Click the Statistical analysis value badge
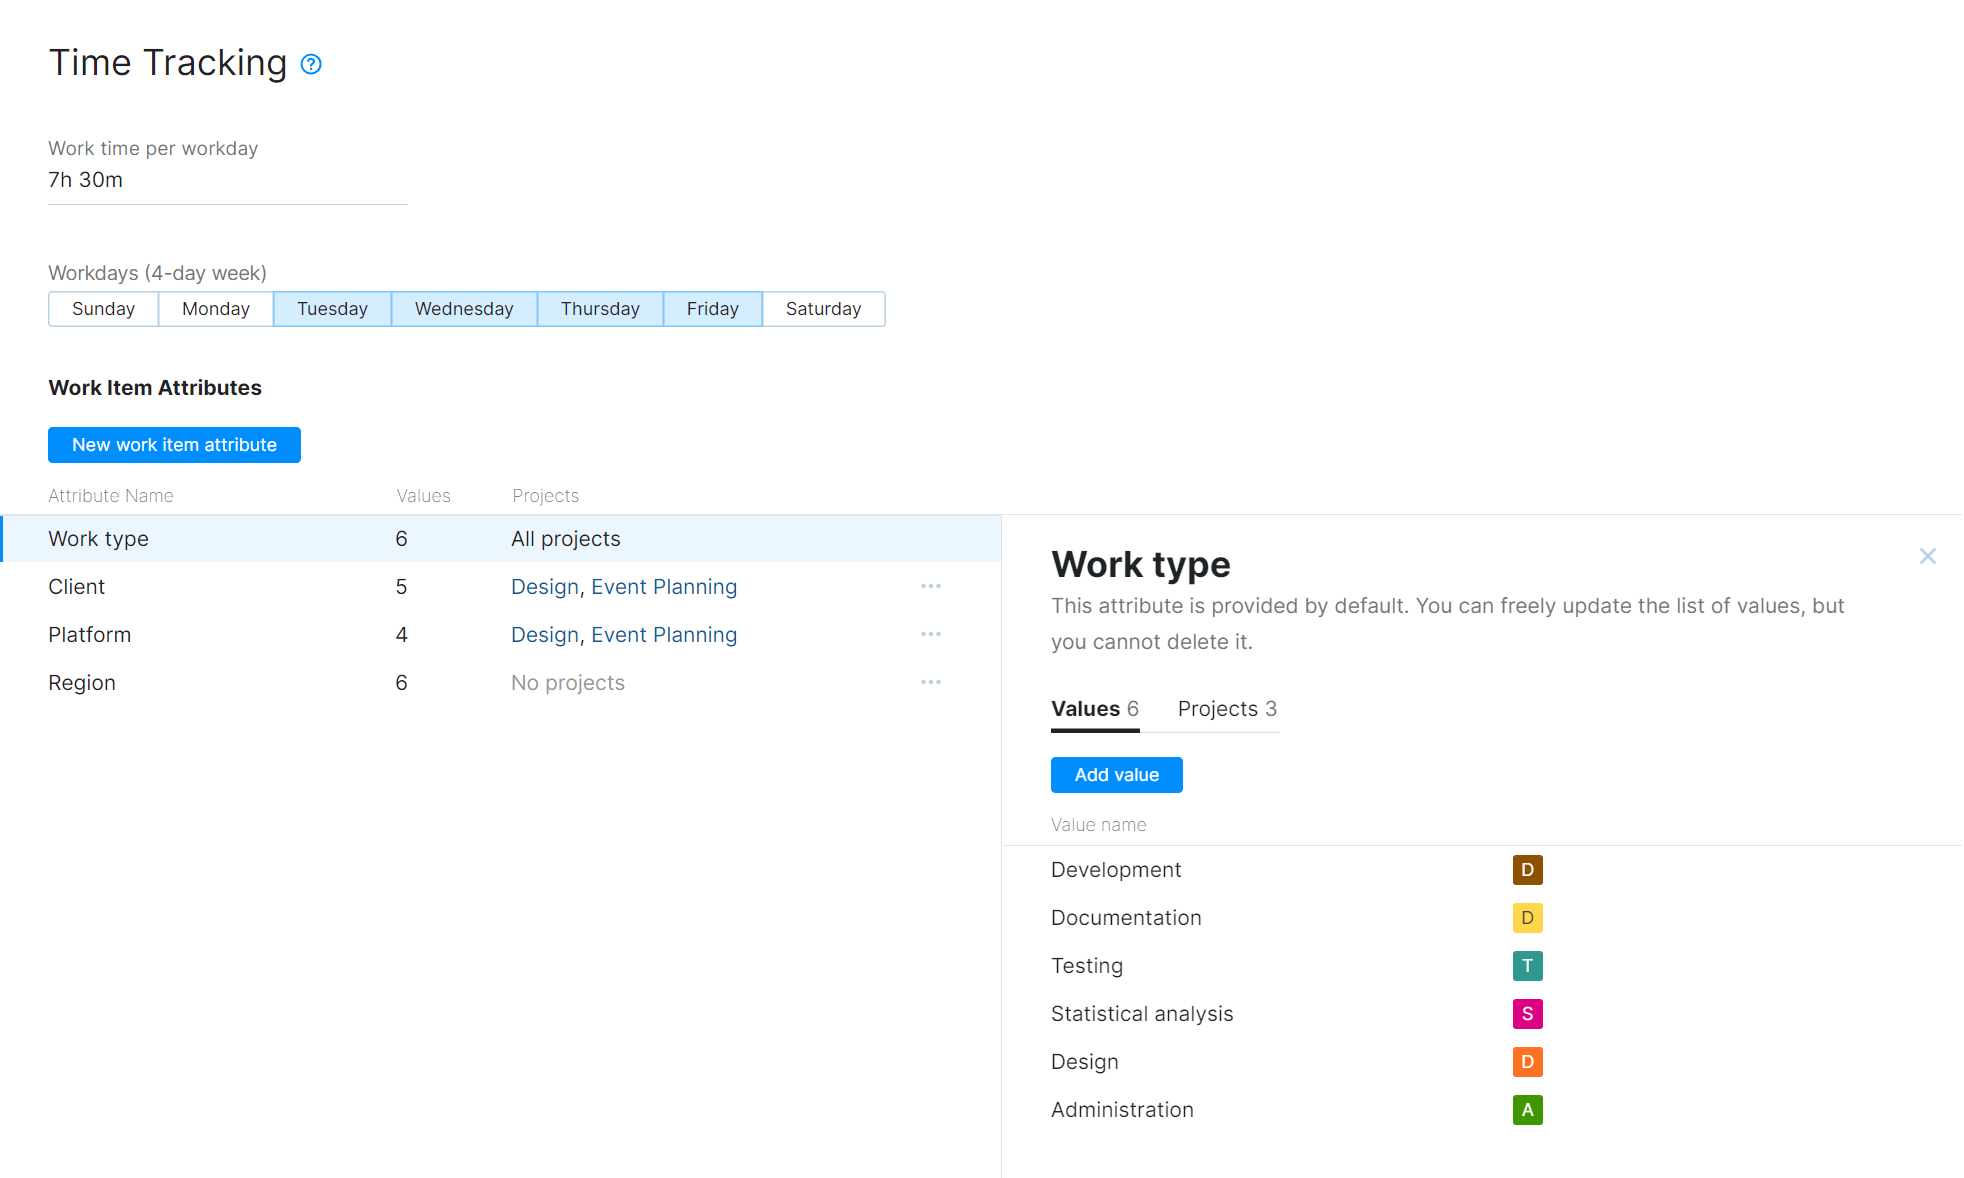The width and height of the screenshot is (1964, 1178). click(x=1527, y=1014)
